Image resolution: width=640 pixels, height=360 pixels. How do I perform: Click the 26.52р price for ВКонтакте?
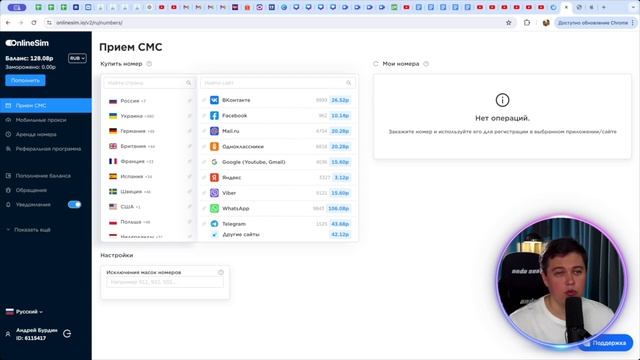(340, 100)
